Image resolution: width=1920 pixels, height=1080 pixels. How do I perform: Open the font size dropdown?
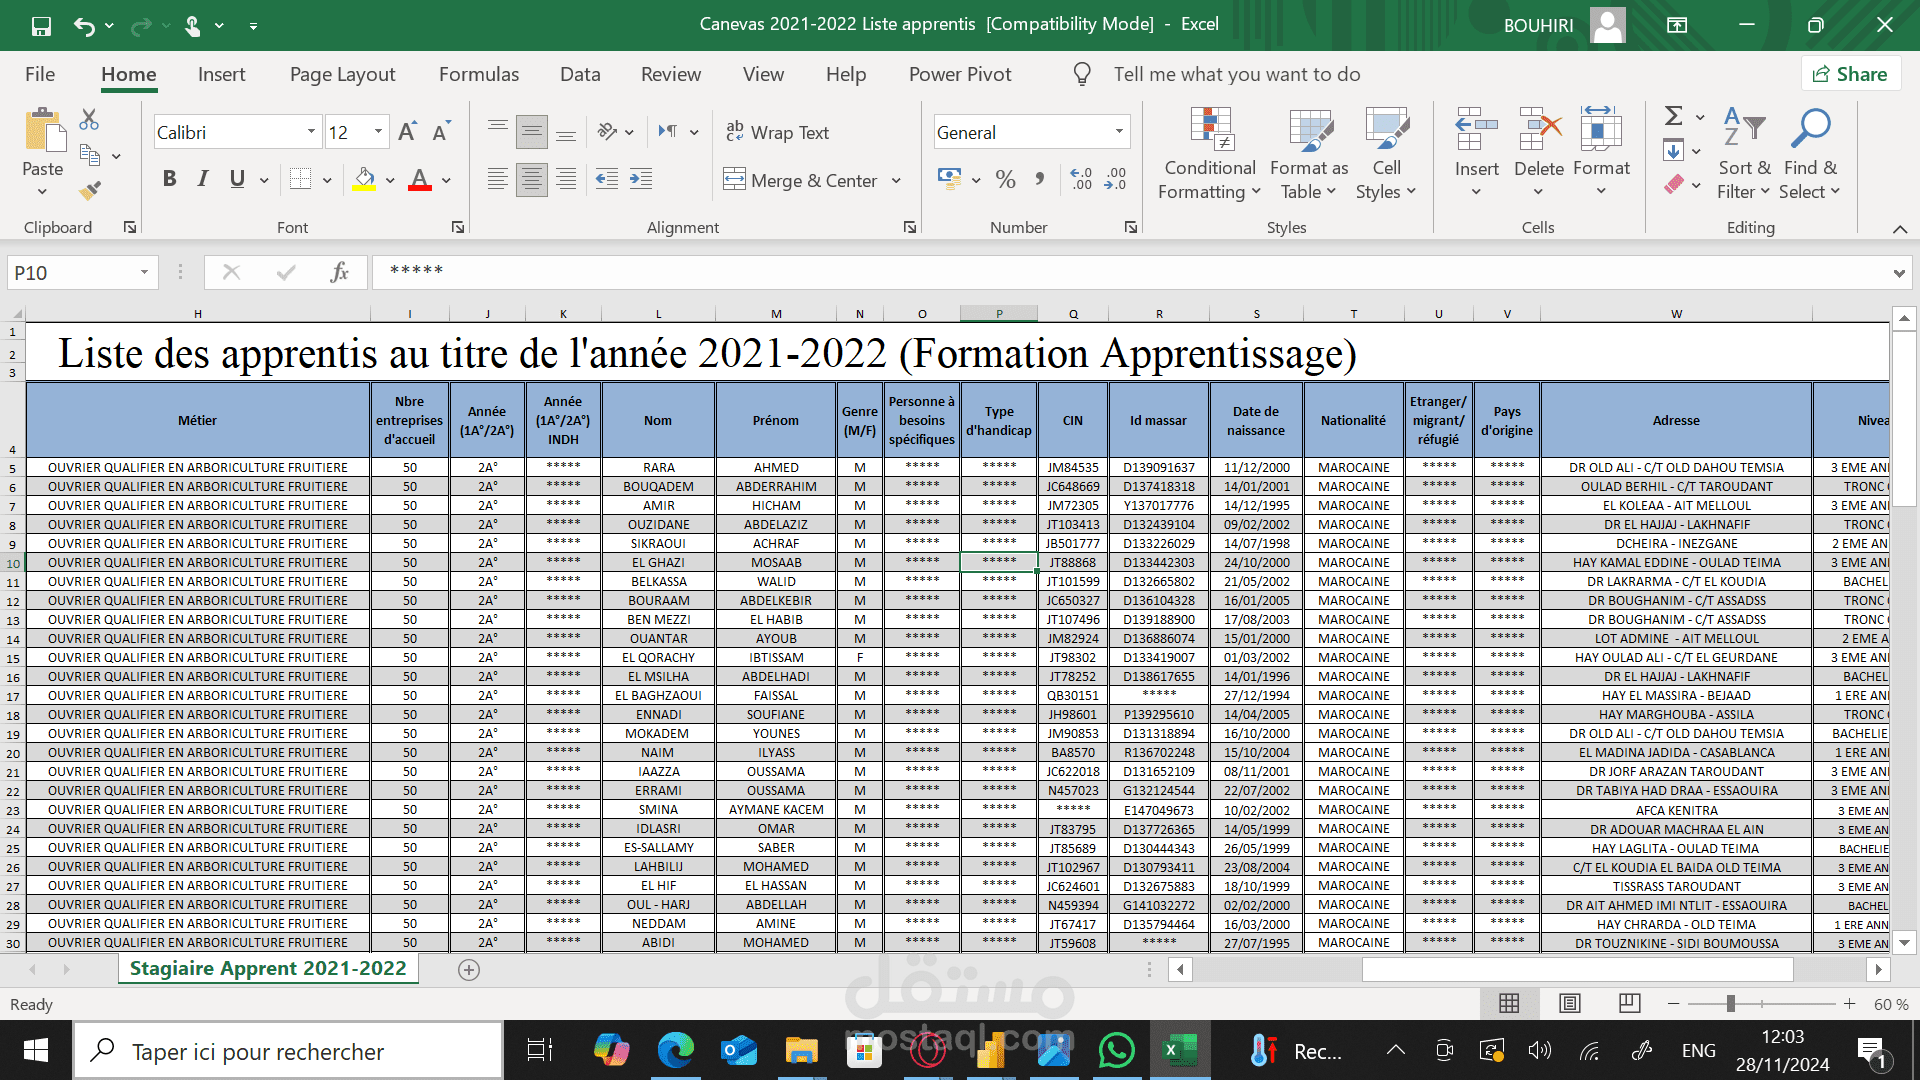pyautogui.click(x=378, y=132)
